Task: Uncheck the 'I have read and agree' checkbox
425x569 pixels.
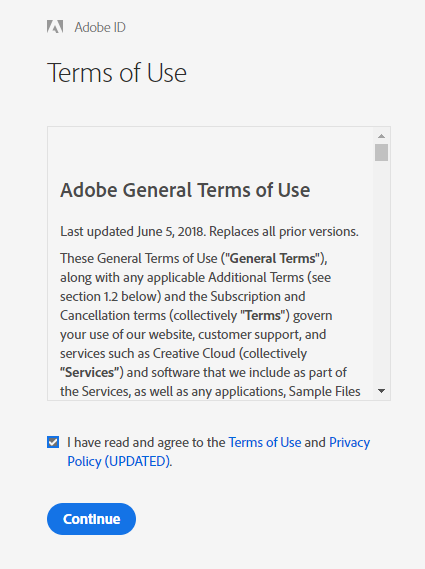Action: click(53, 442)
